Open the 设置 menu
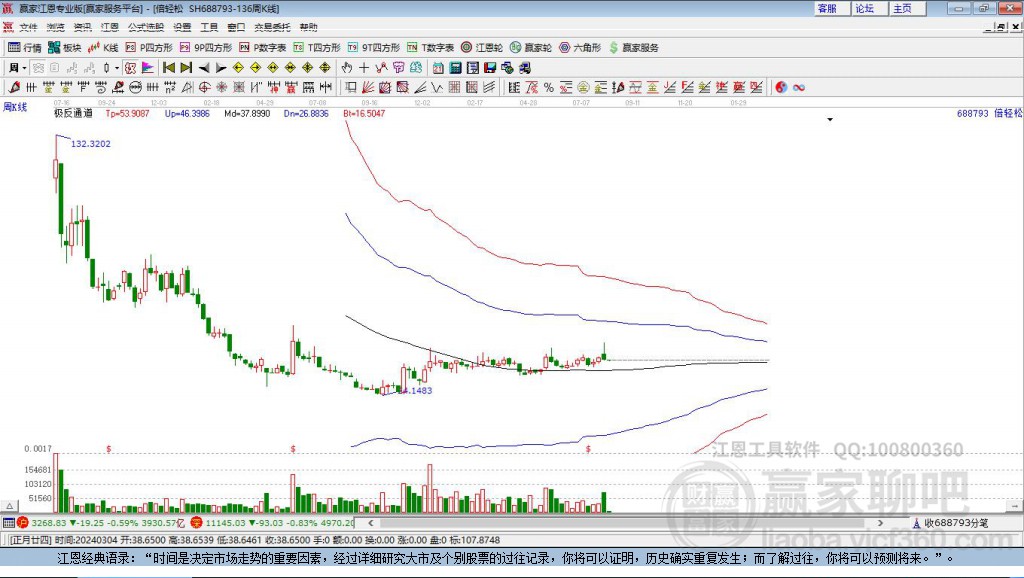 (182, 27)
